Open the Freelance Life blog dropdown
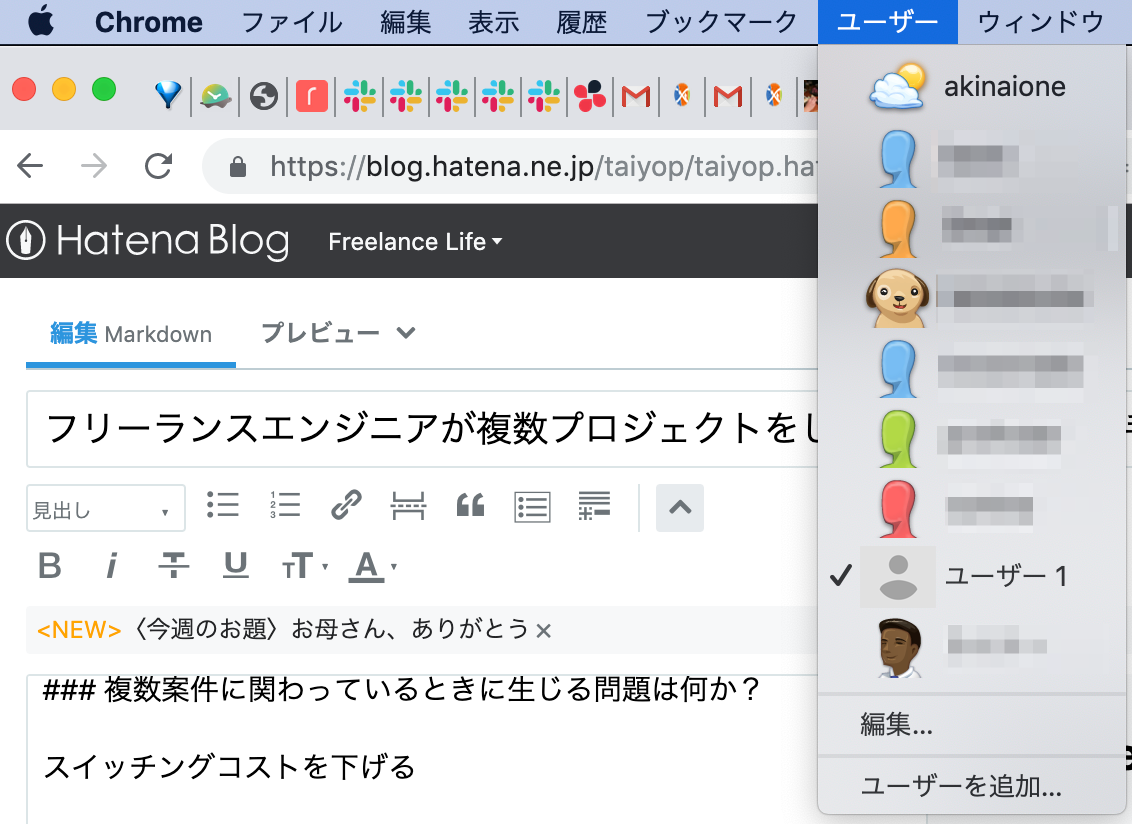The height and width of the screenshot is (824, 1132). [x=415, y=241]
